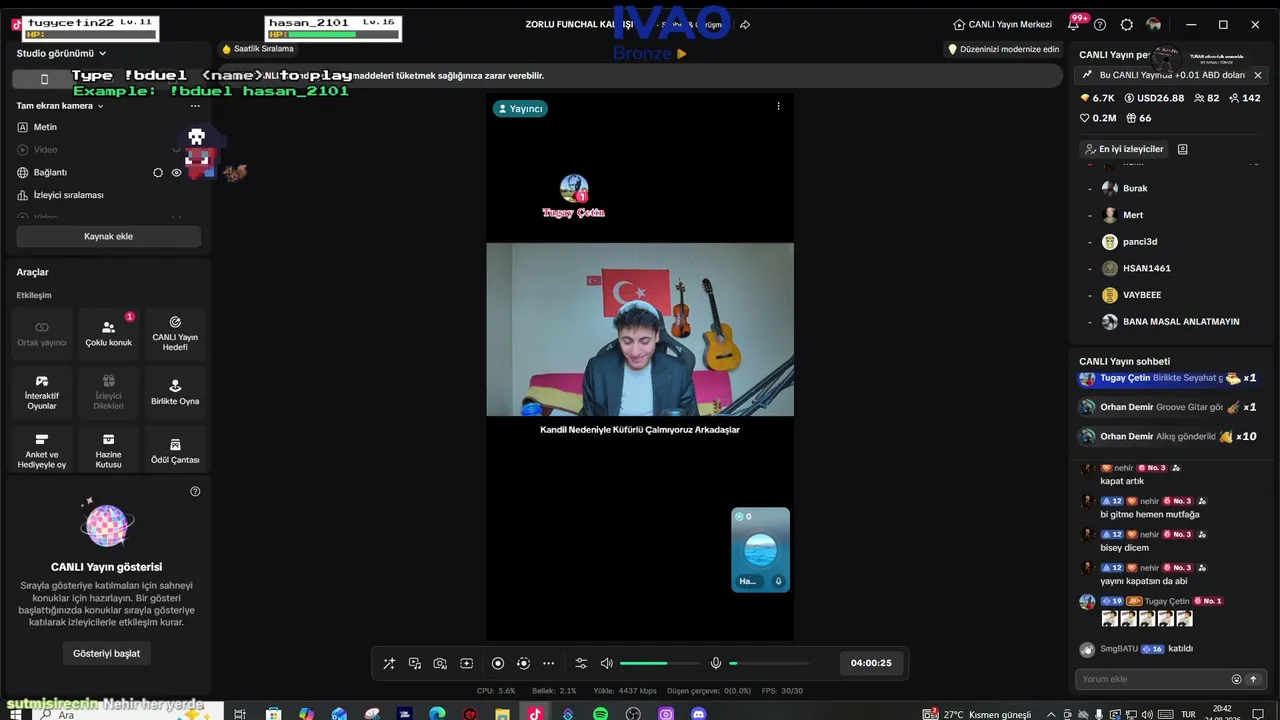The image size is (1280, 720).
Task: Toggle visibility of the Bağlantı source
Action: [177, 172]
